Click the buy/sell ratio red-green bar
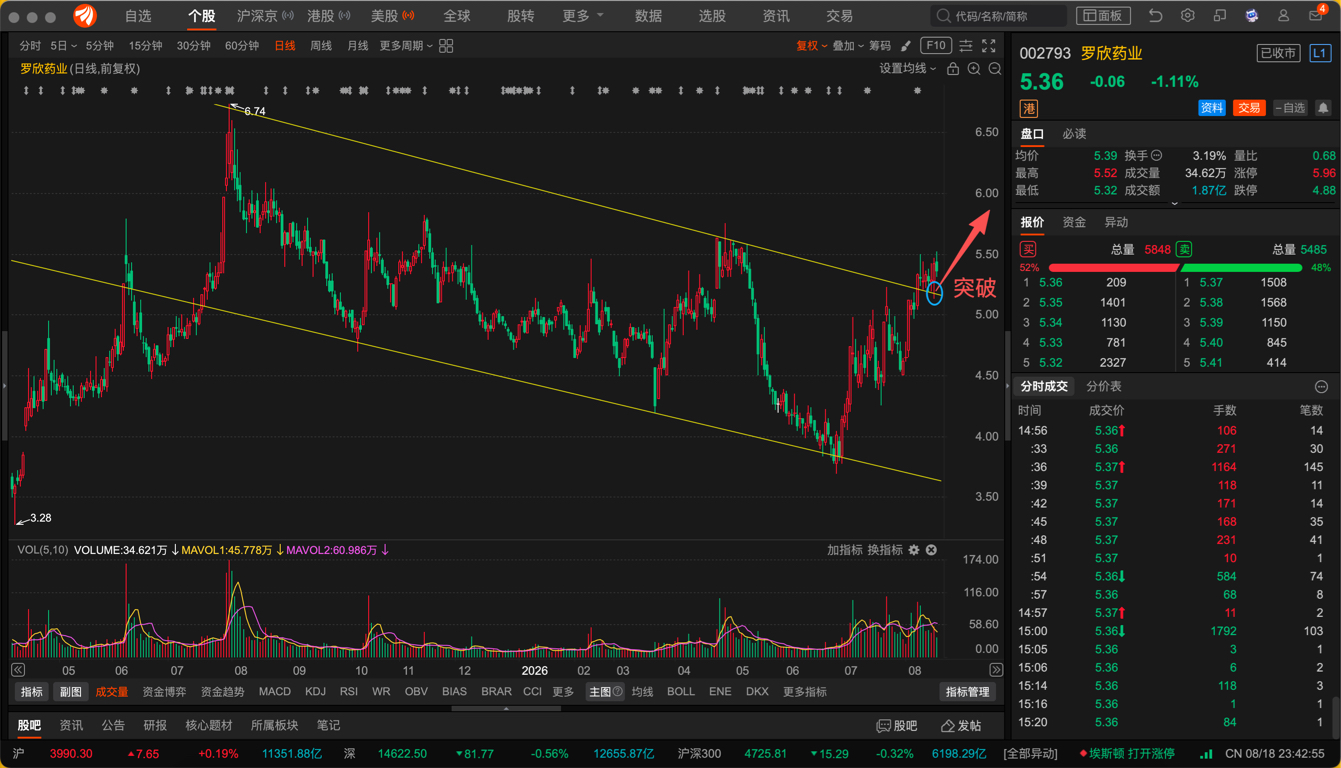 tap(1175, 268)
